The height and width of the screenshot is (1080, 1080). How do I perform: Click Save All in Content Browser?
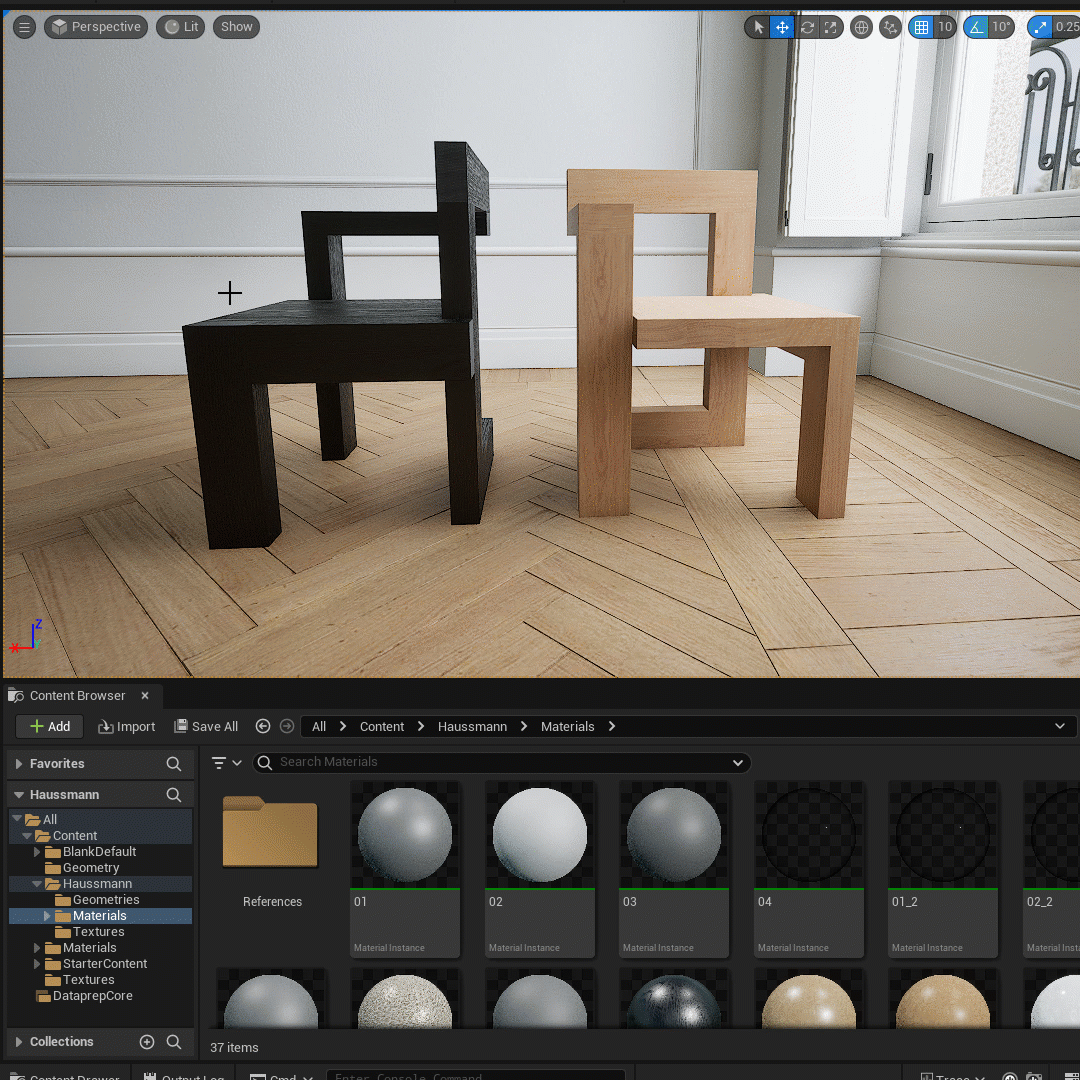[x=206, y=726]
